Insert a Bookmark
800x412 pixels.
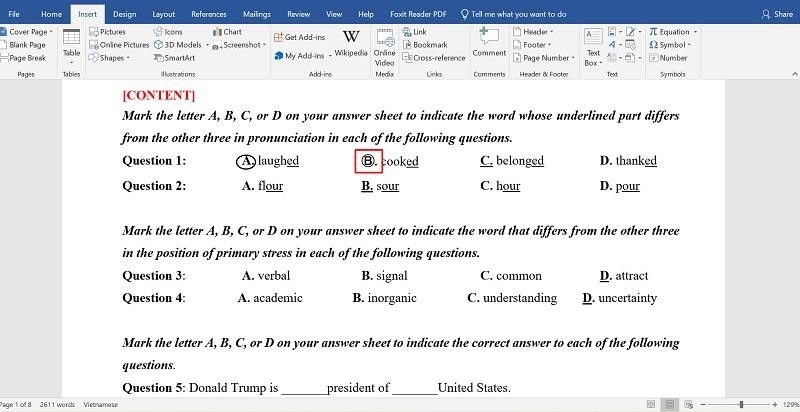click(x=424, y=45)
